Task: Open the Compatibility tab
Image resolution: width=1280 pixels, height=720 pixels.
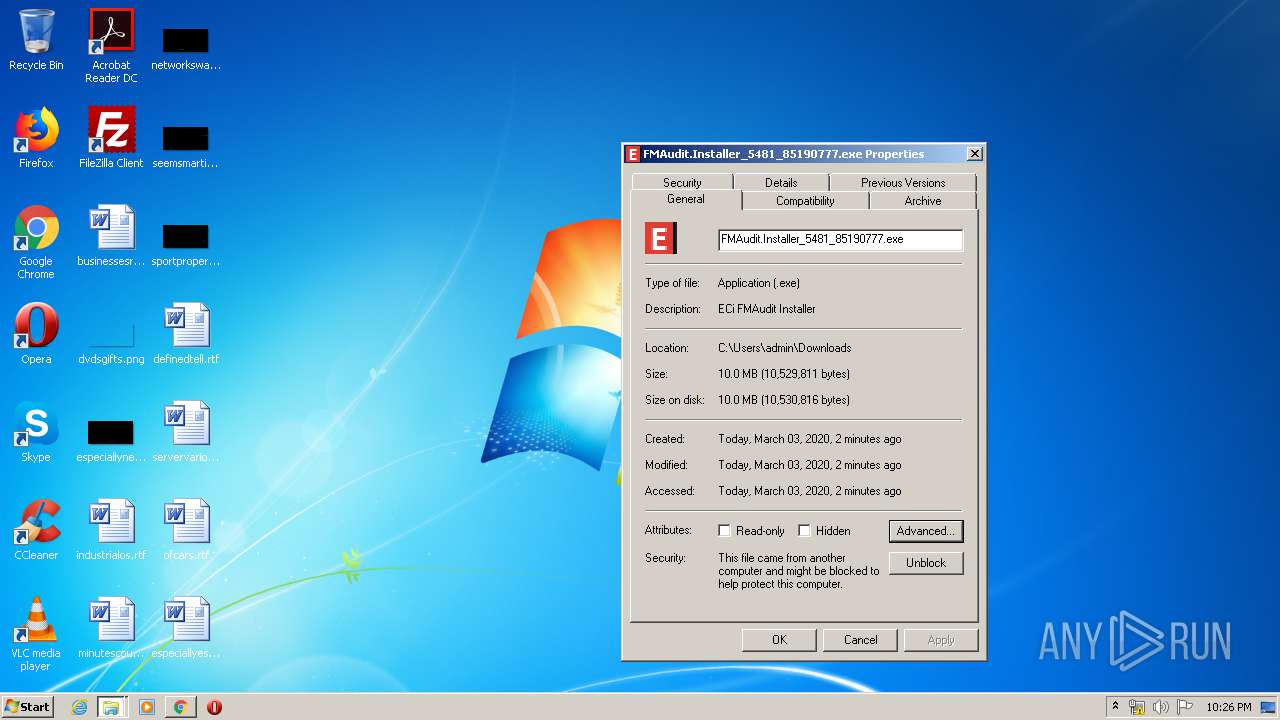Action: (805, 200)
